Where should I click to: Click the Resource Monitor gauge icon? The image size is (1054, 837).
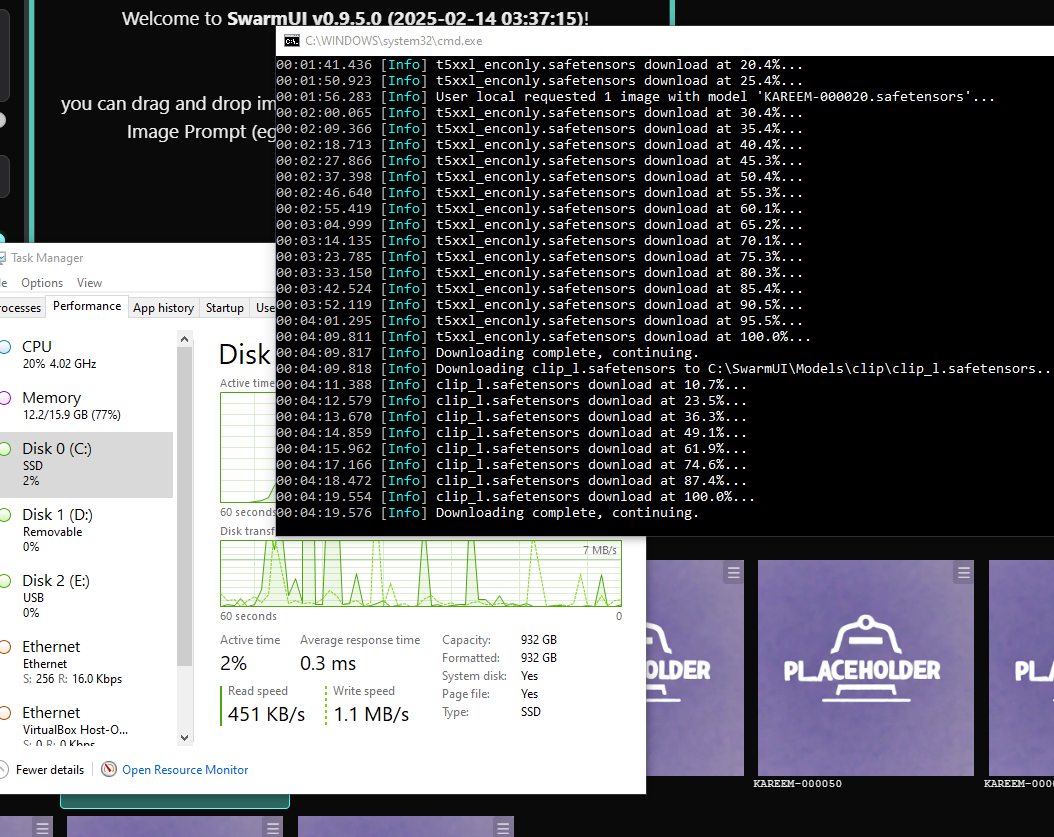pos(109,769)
